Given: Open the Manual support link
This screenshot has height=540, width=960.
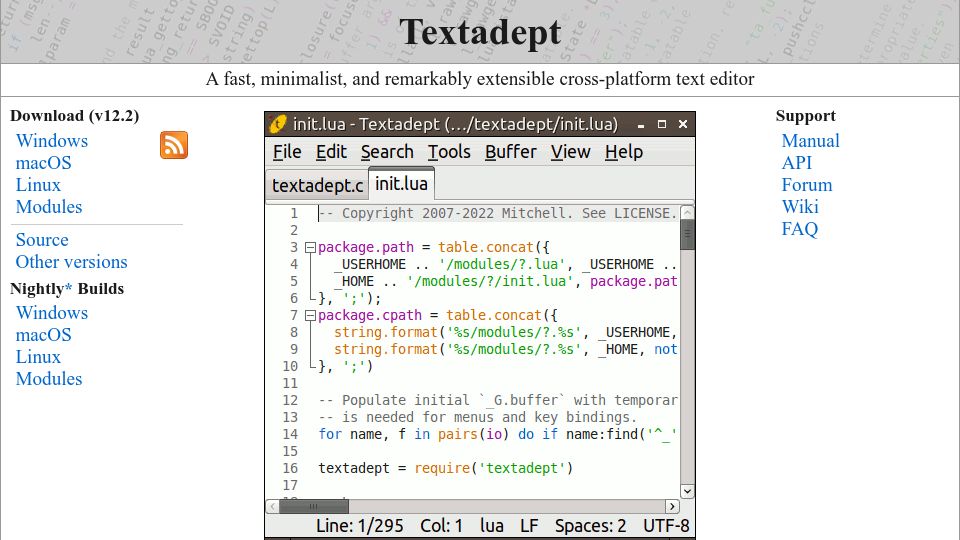Looking at the screenshot, I should click(811, 141).
